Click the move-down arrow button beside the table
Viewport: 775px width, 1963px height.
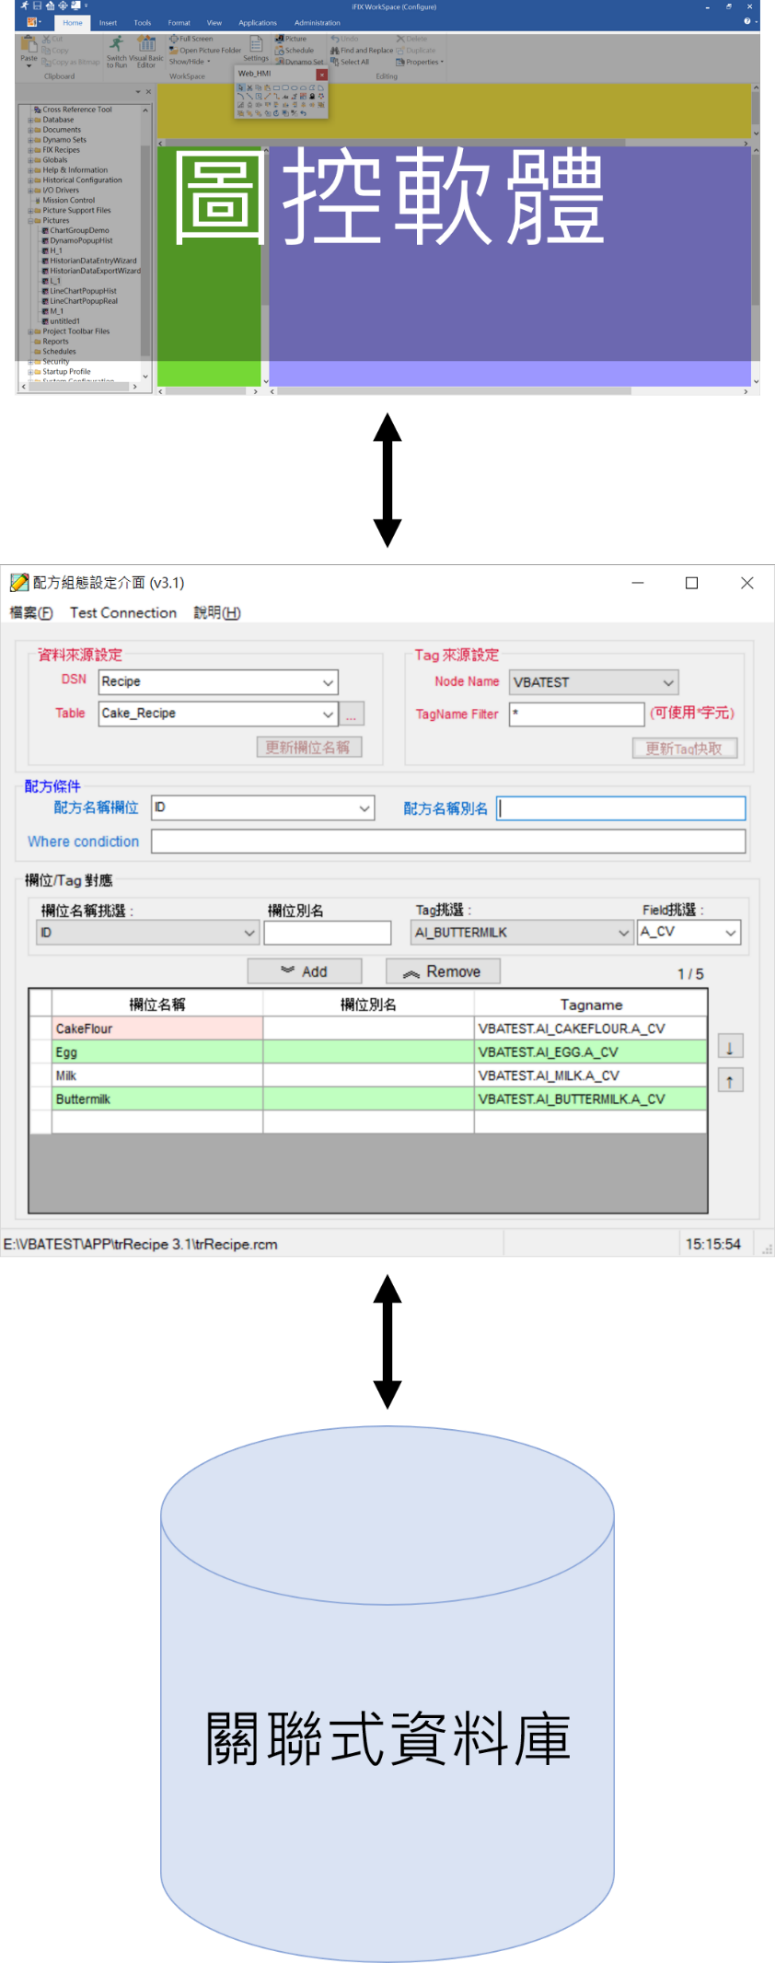[x=730, y=1047]
